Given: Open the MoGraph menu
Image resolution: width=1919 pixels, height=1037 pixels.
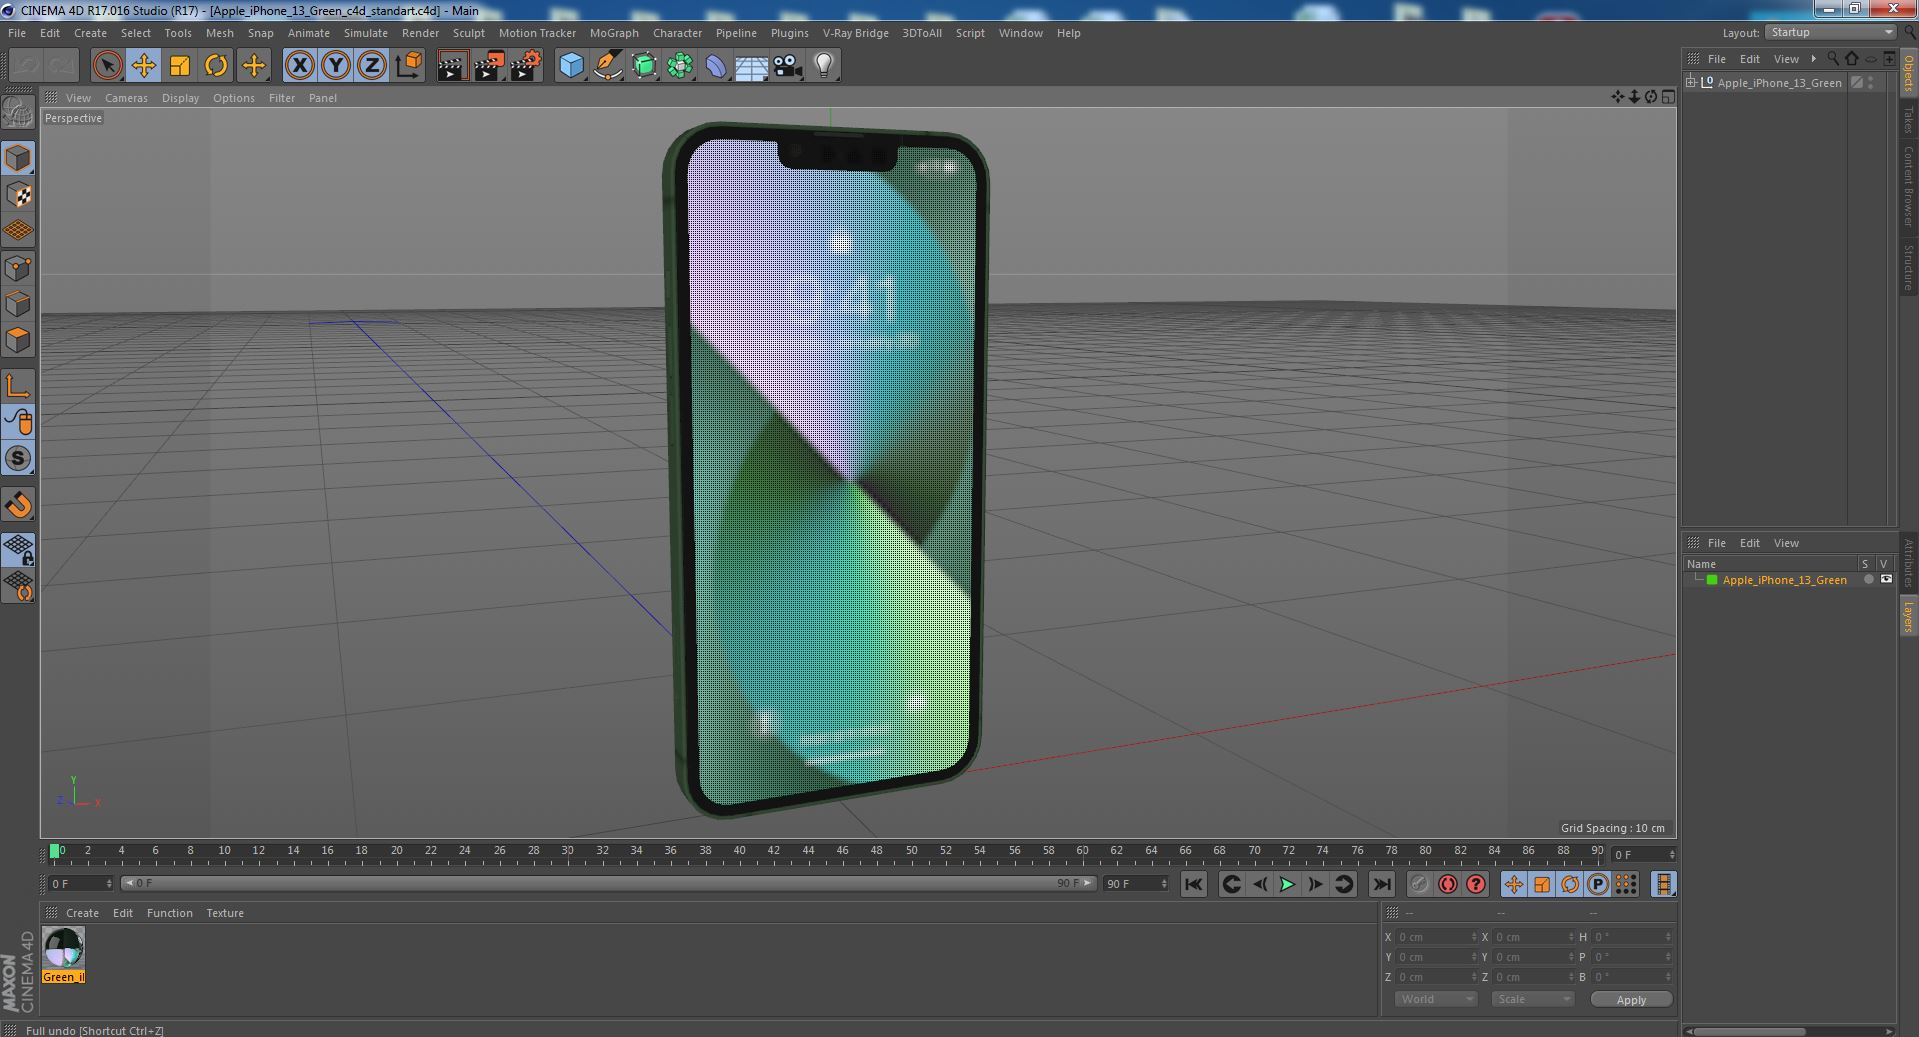Looking at the screenshot, I should (x=614, y=33).
